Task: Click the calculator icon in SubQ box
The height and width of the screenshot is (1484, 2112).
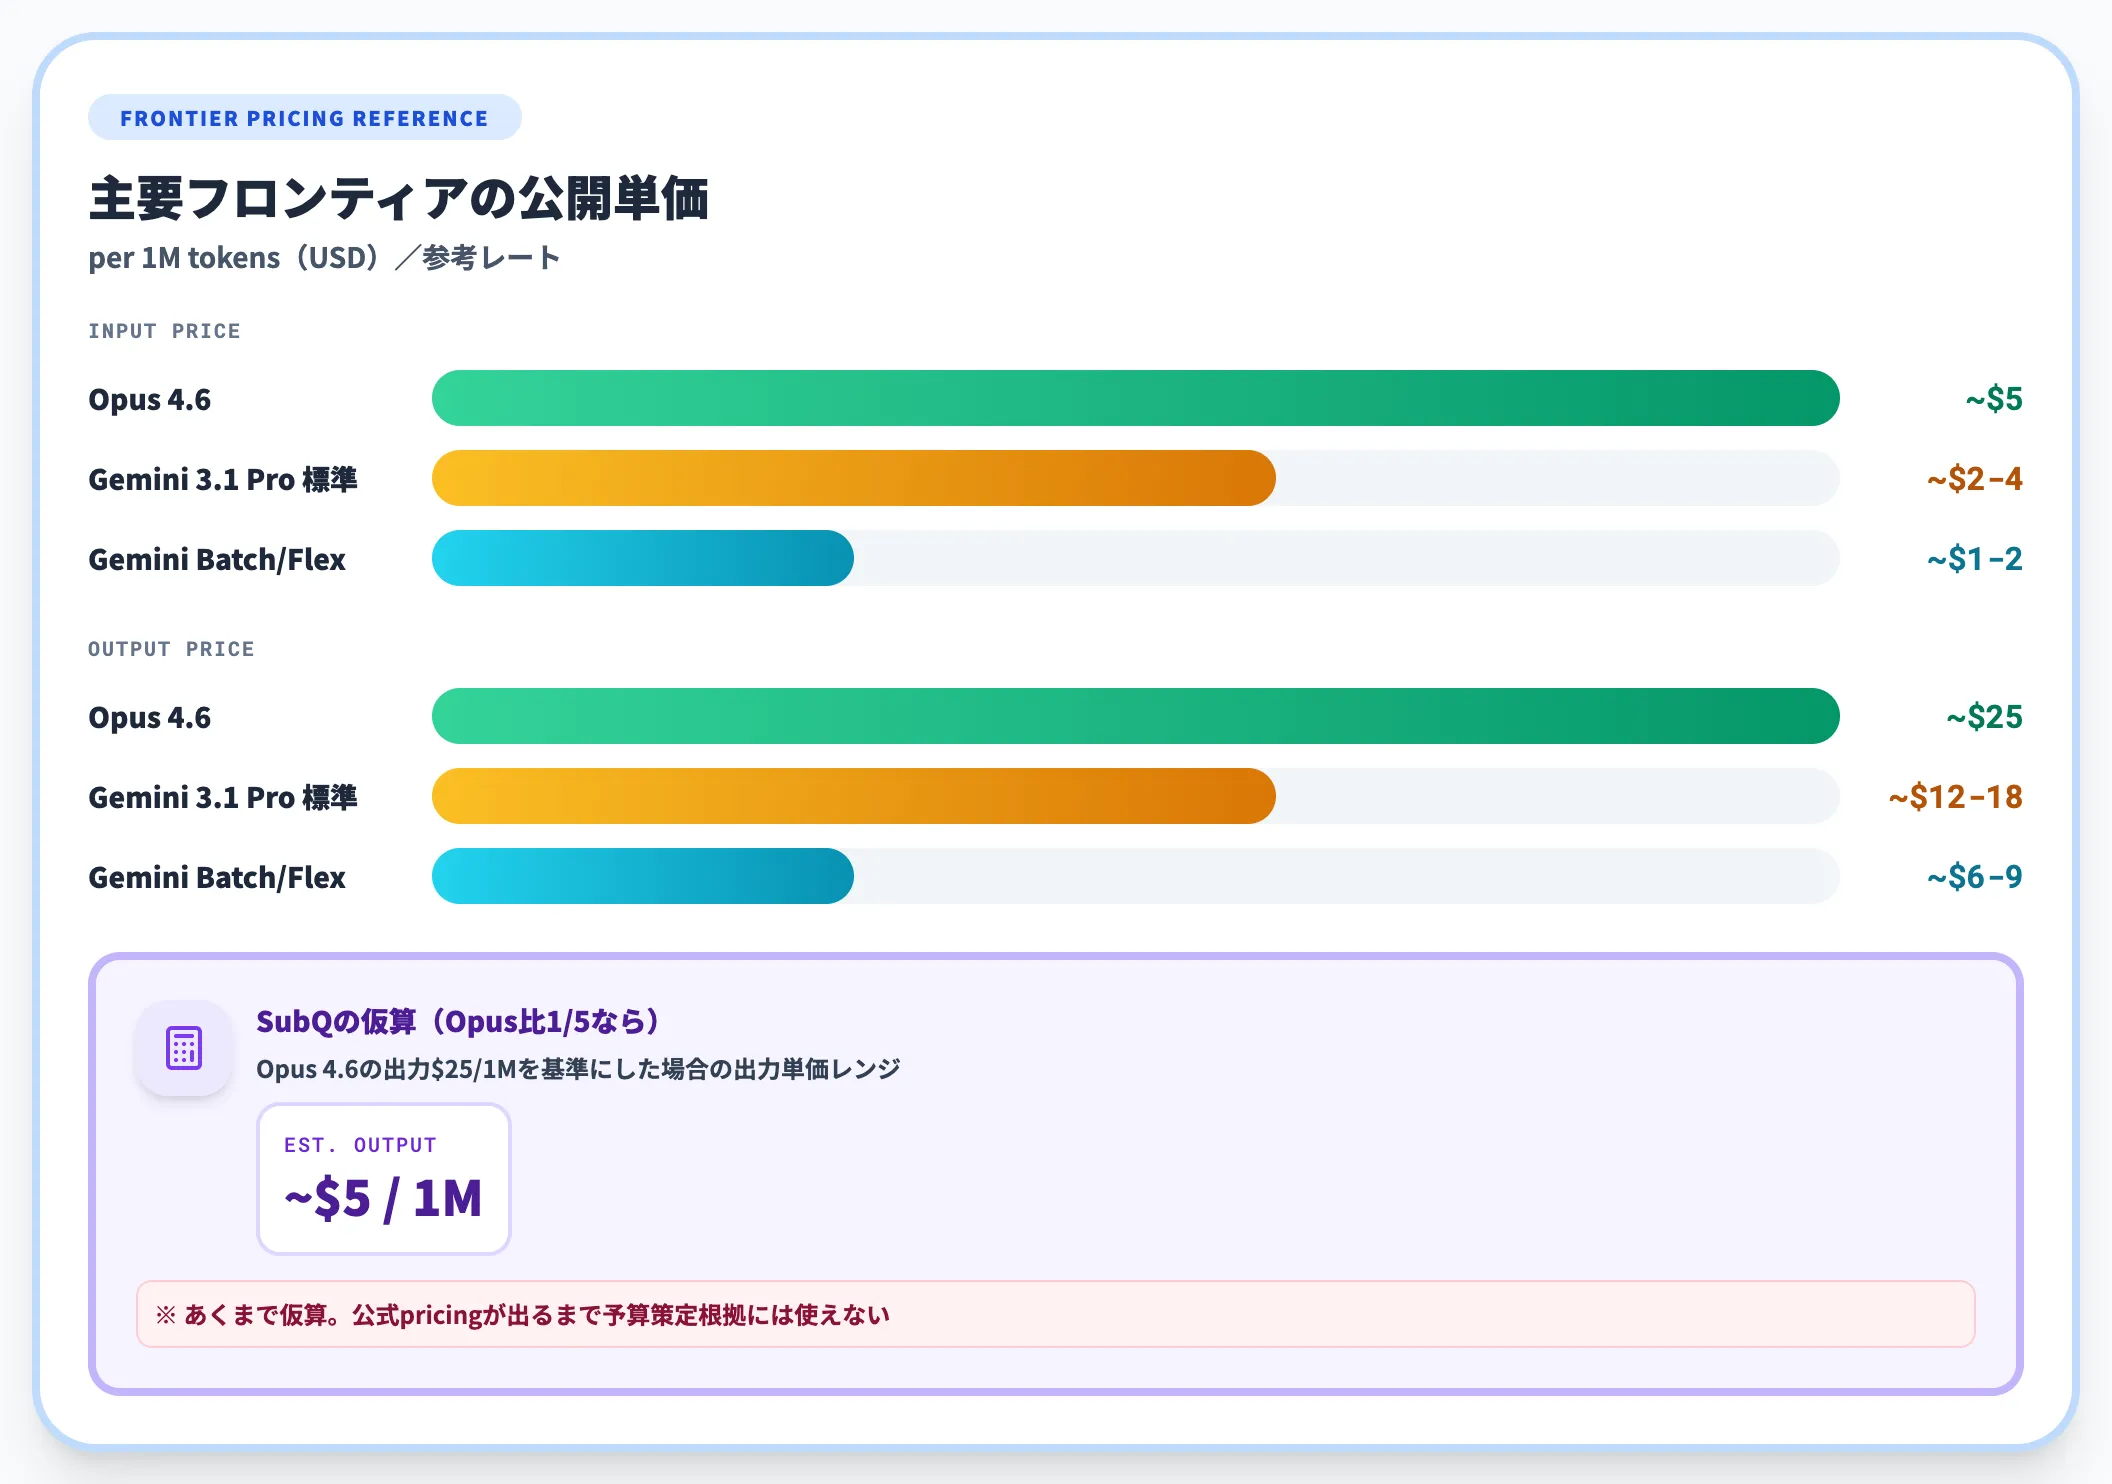Action: [184, 1048]
